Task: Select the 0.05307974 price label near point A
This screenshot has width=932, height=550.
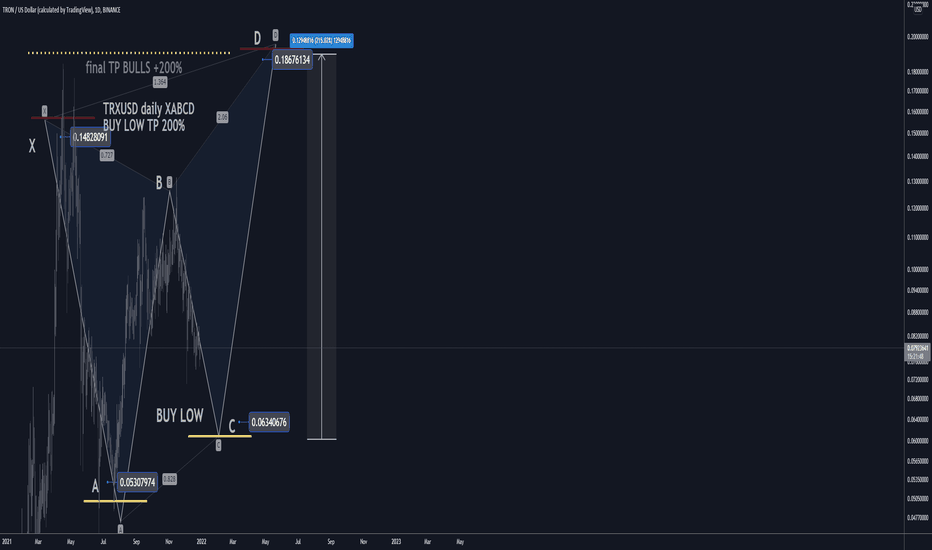Action: (137, 482)
